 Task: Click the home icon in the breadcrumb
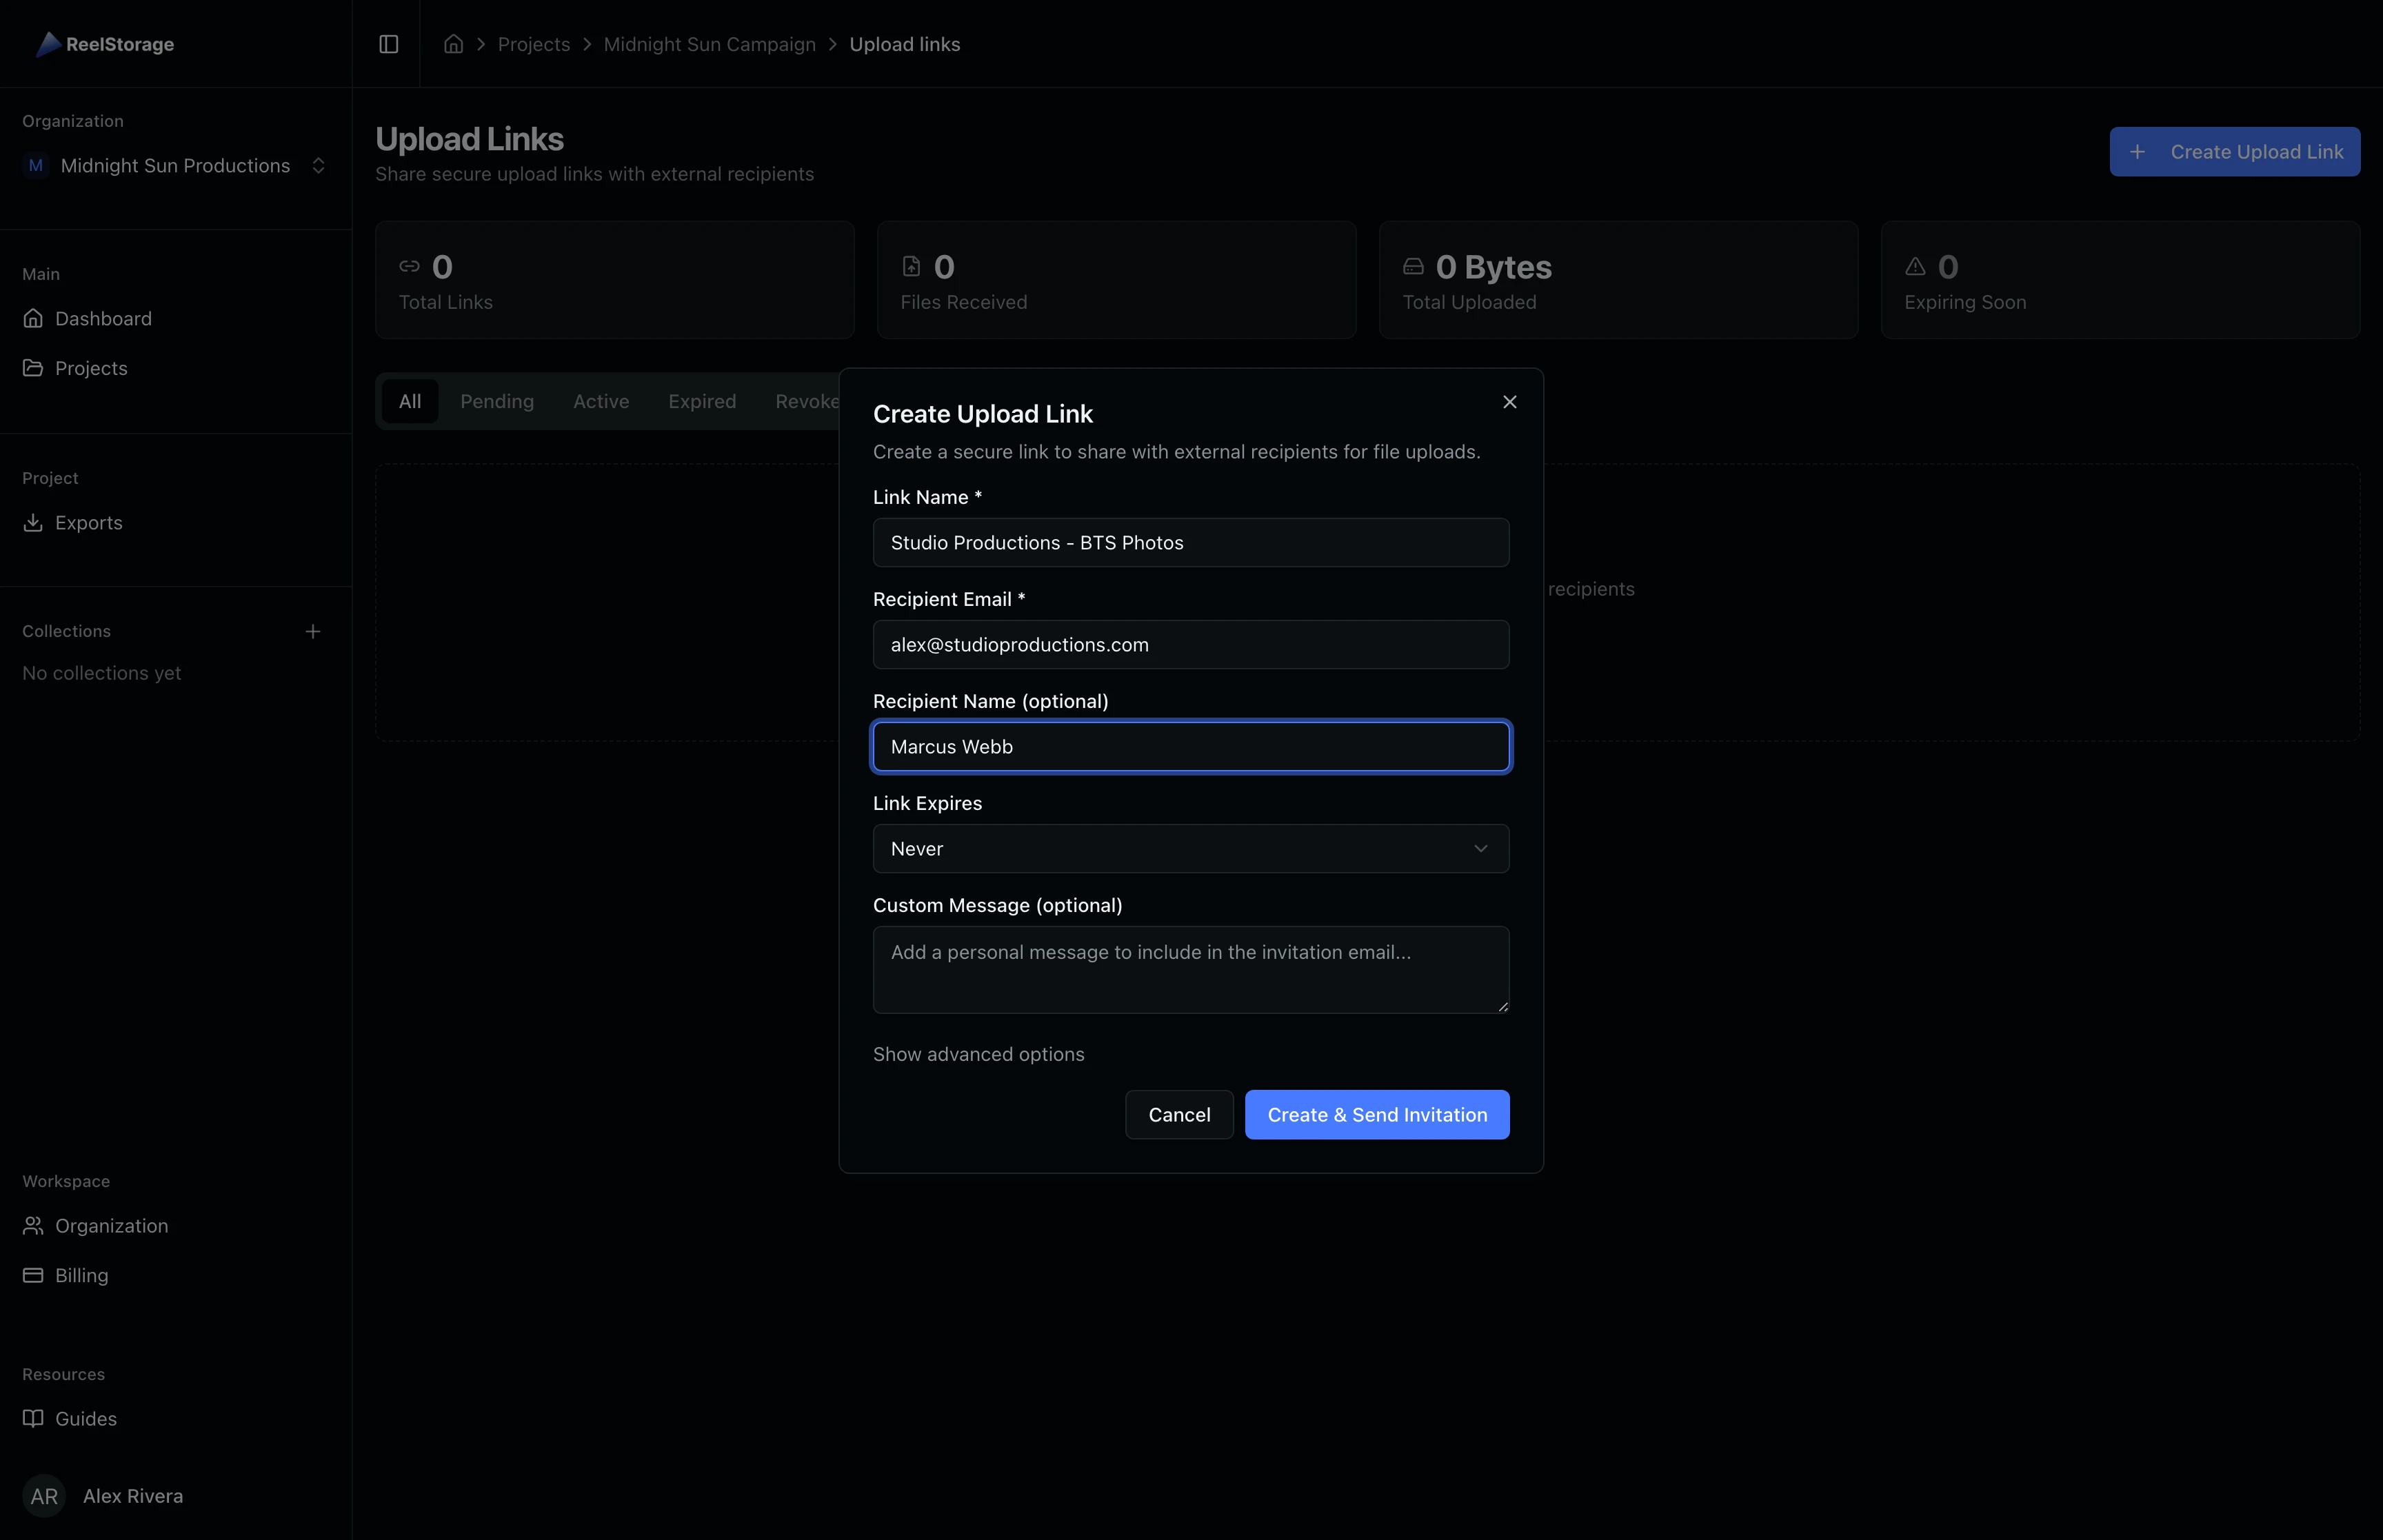pyautogui.click(x=453, y=44)
